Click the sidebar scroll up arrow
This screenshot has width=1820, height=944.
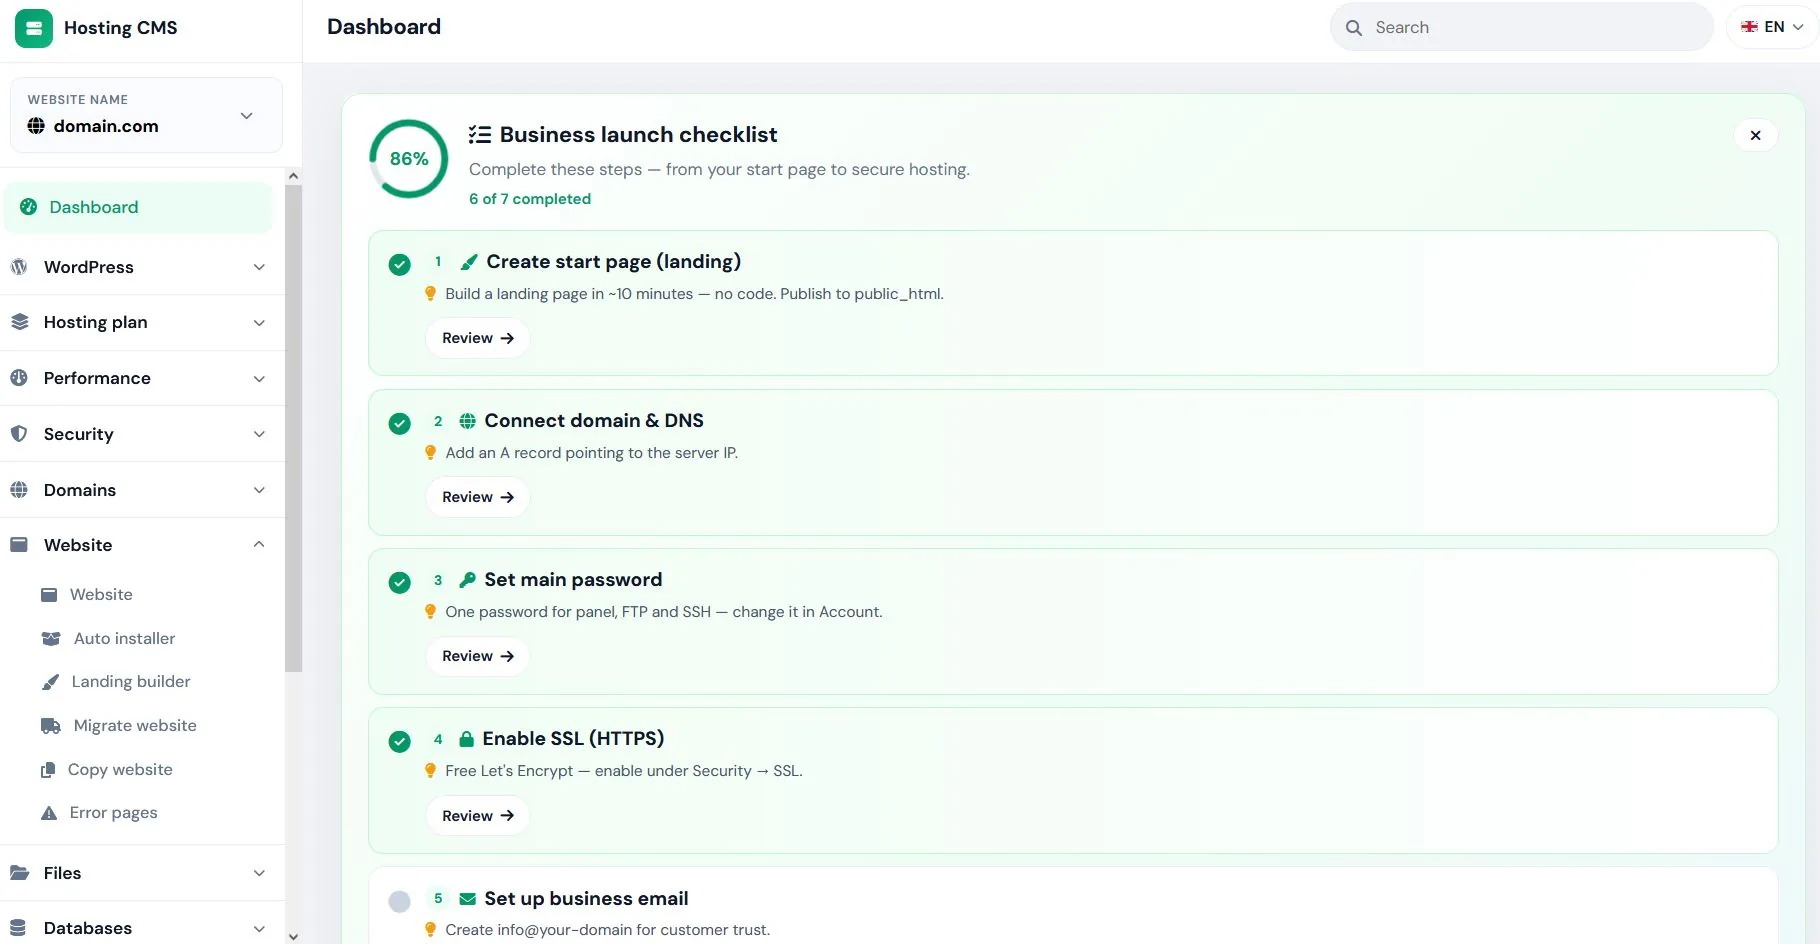click(293, 176)
